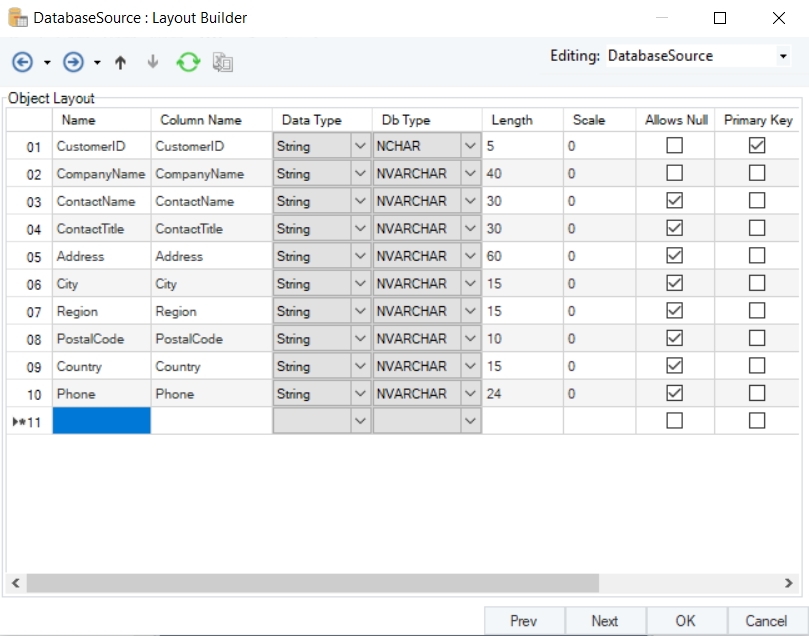Toggle Allows Null checkbox for Phone
809x636 pixels.
[675, 393]
